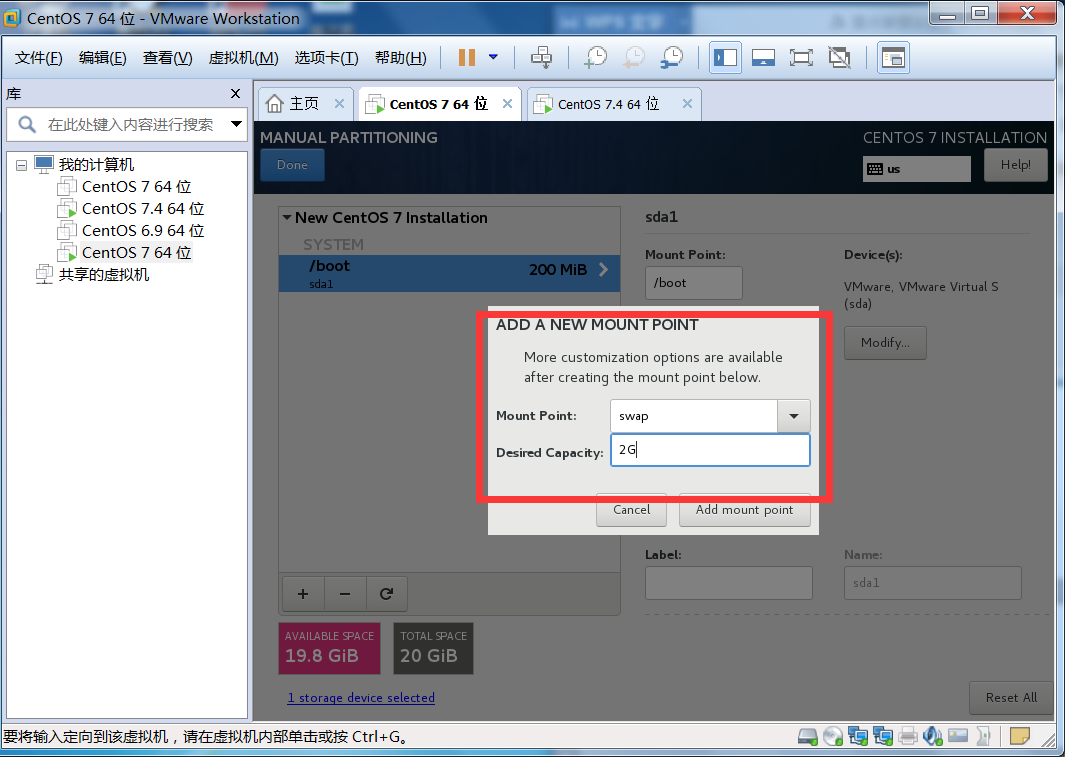Click the minus icon to remove partition

pos(345,594)
